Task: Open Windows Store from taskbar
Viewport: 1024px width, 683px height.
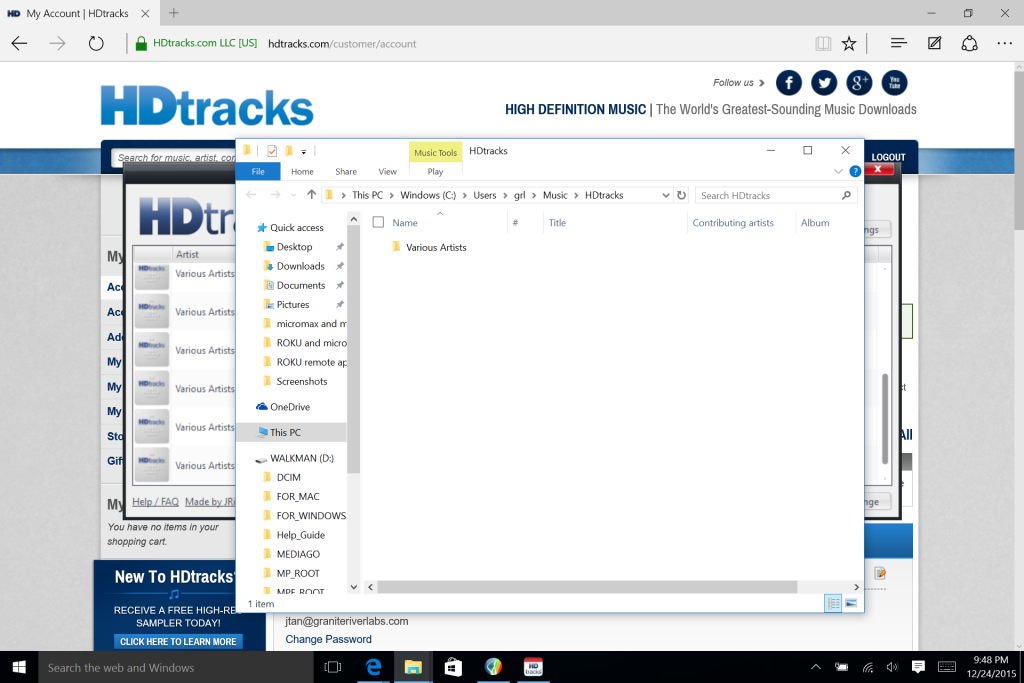Action: (x=453, y=667)
